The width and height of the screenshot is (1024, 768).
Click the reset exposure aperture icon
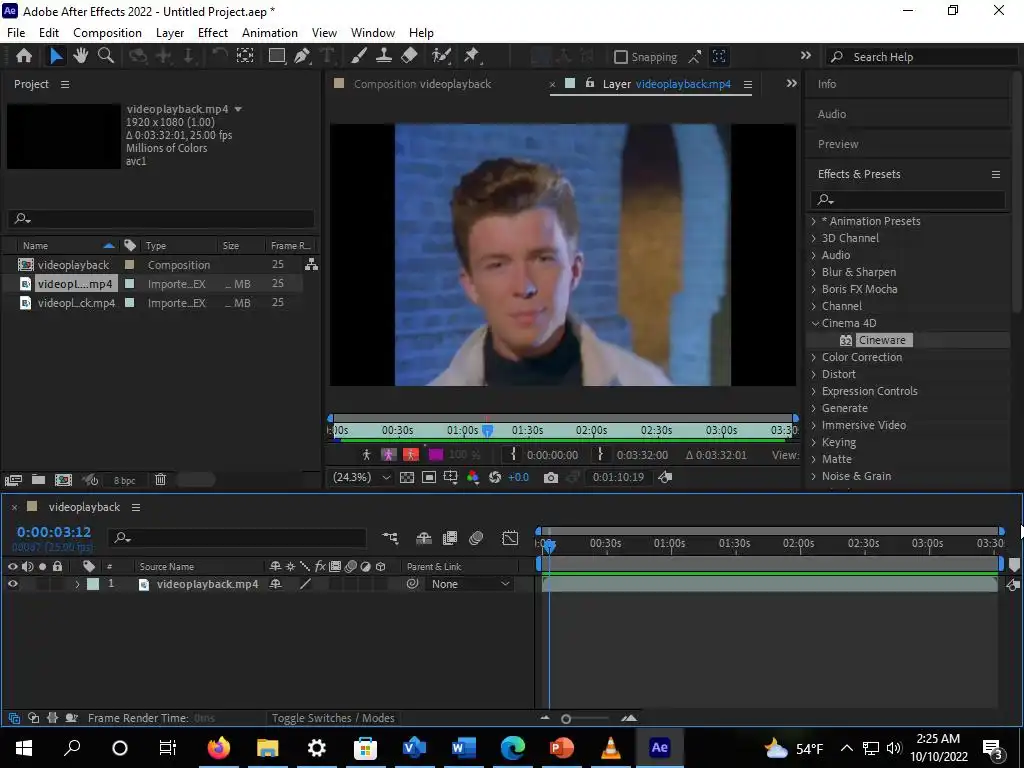click(x=495, y=477)
